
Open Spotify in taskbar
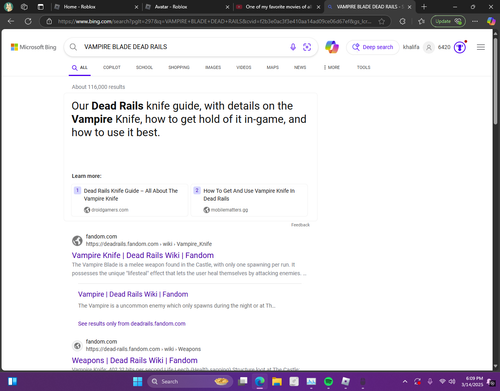(328, 381)
